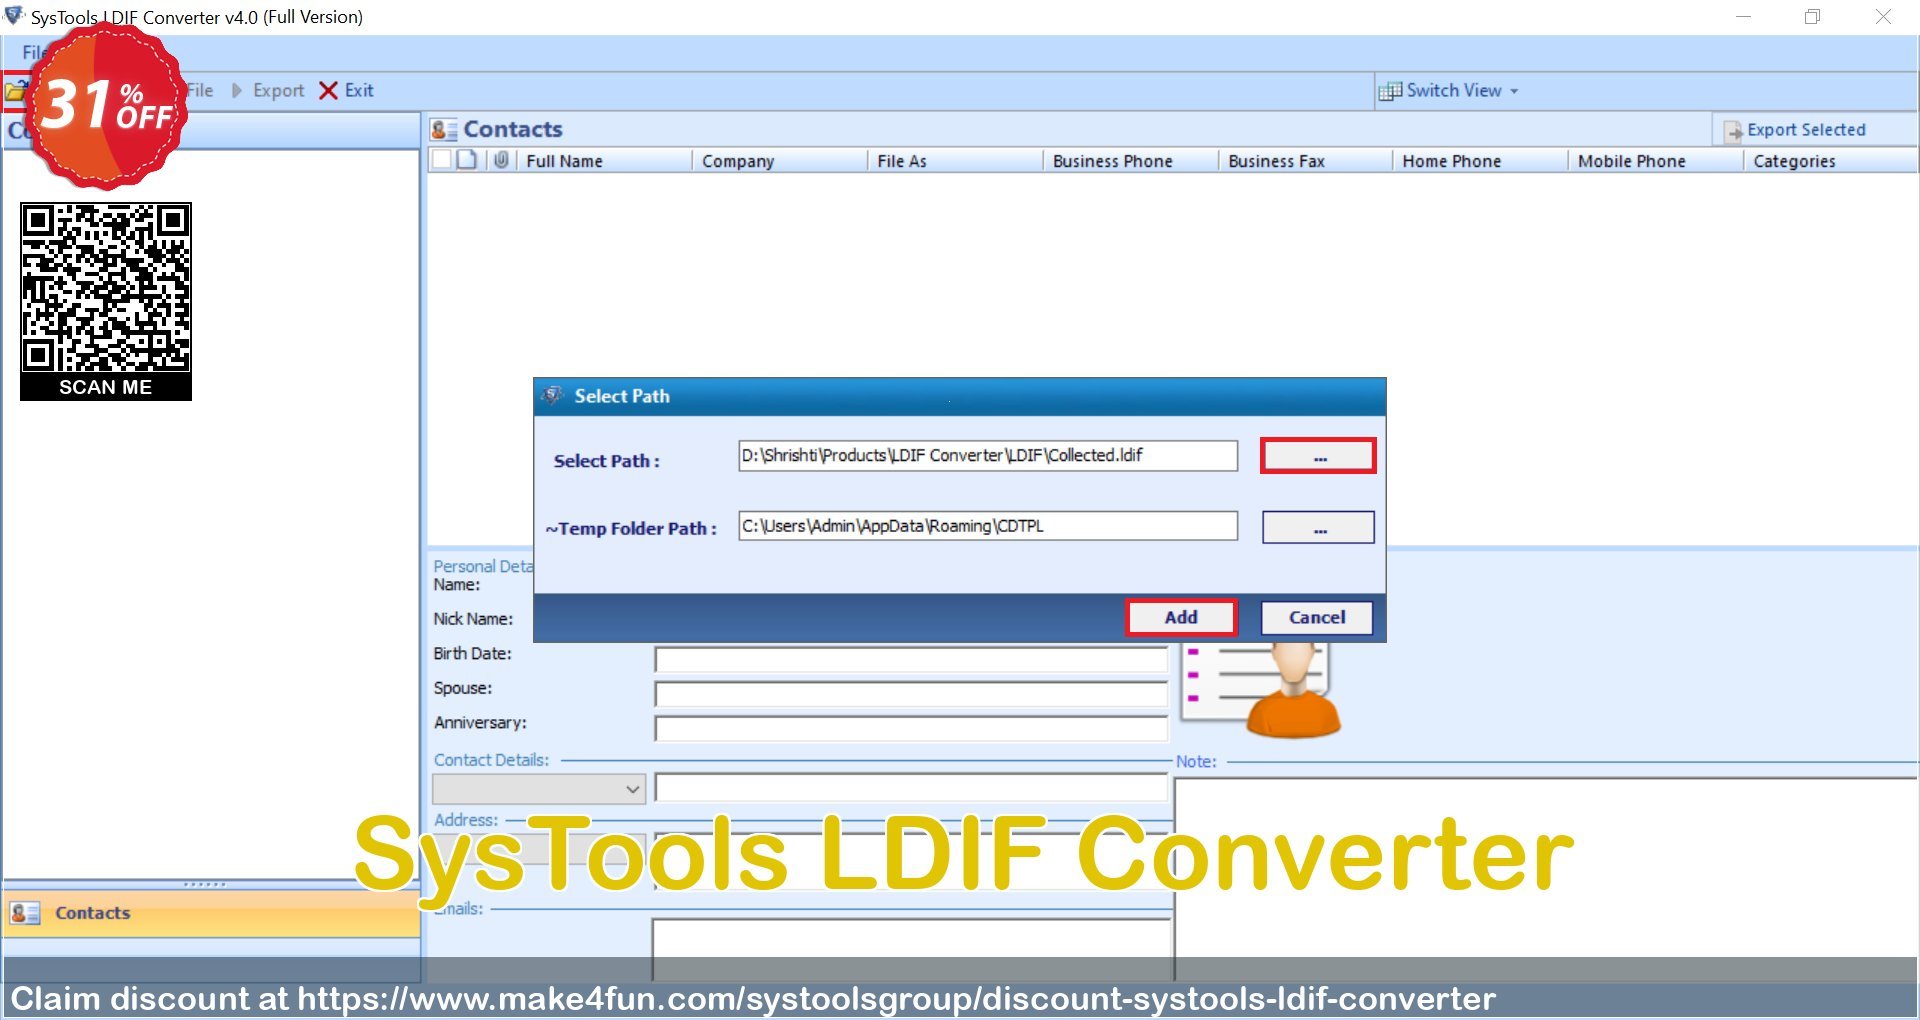1920x1020 pixels.
Task: Restore down the application window
Action: [x=1812, y=16]
